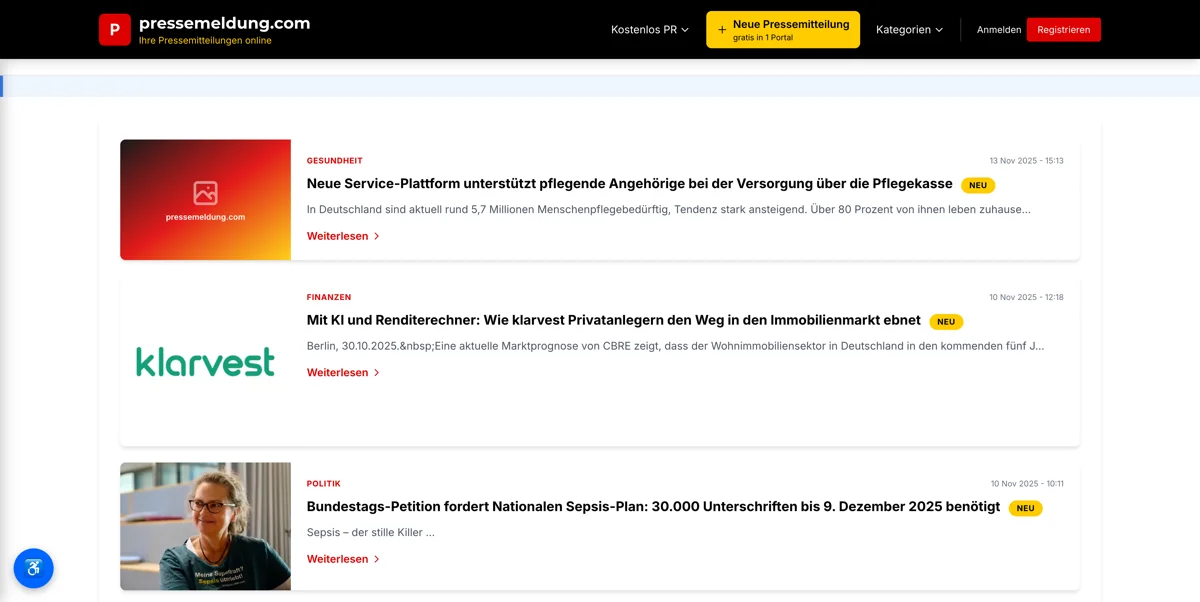The image size is (1200, 602).
Task: Open the Kategorien dropdown menu
Action: [x=909, y=30]
